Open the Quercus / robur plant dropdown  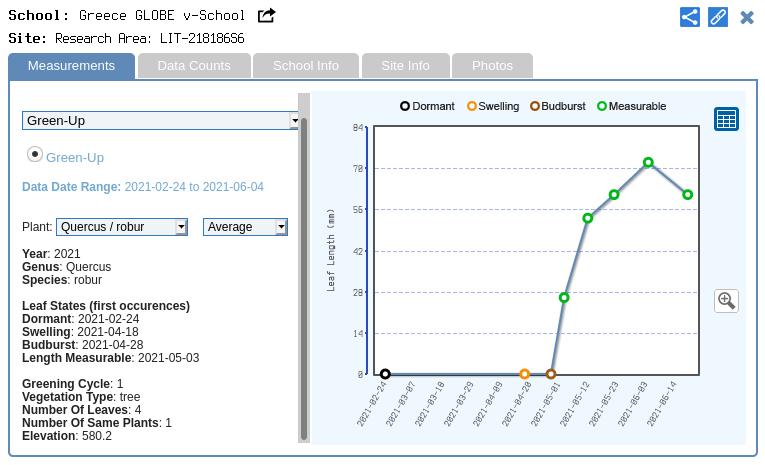[122, 227]
